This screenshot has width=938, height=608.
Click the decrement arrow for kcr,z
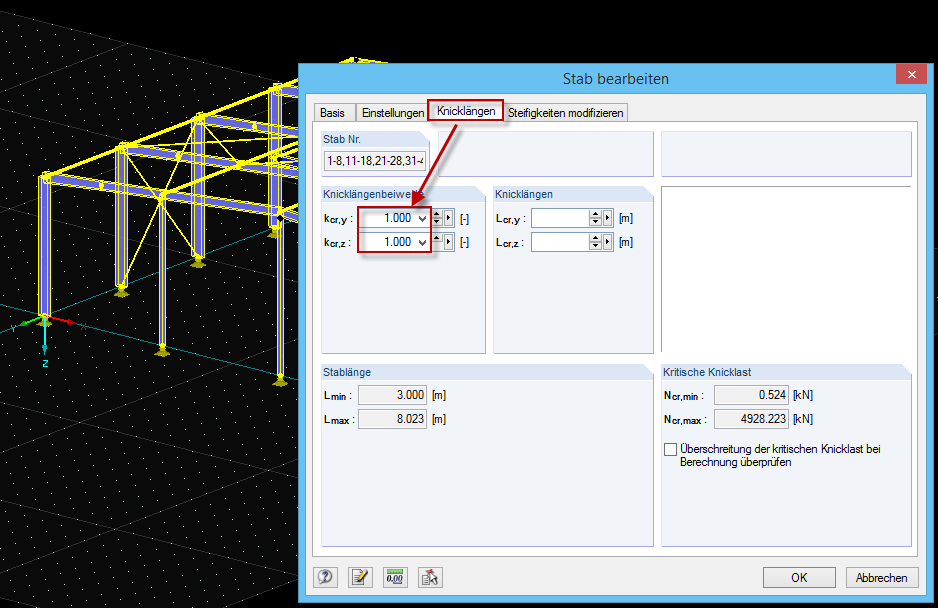(437, 245)
